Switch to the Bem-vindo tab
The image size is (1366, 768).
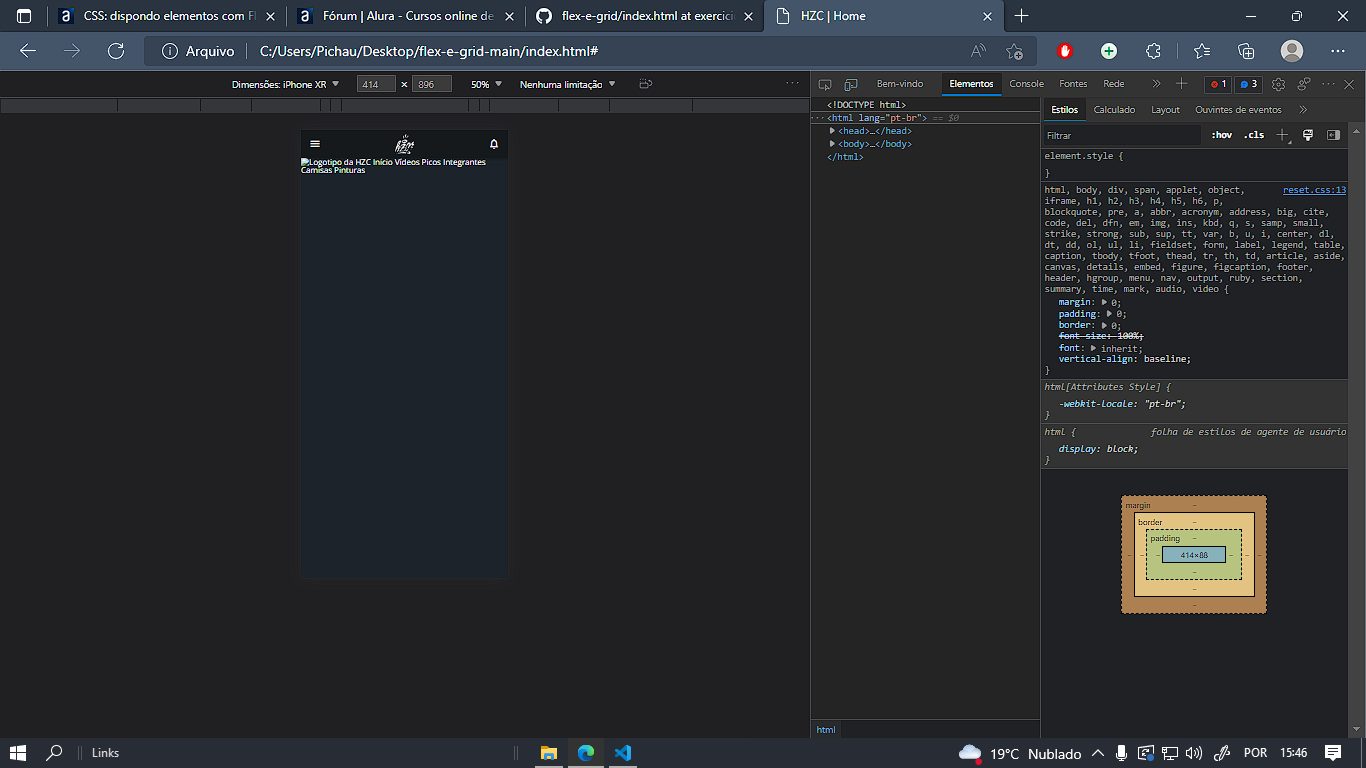pos(900,84)
